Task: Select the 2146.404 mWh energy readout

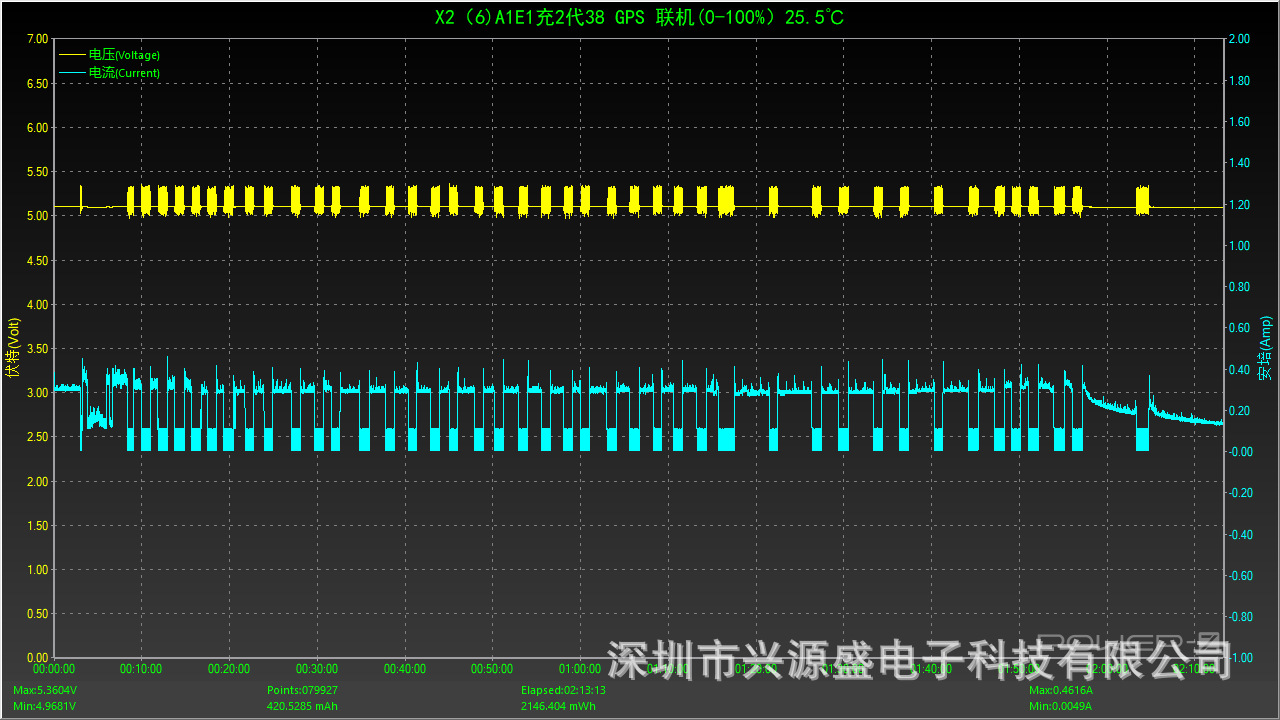Action: pos(558,706)
